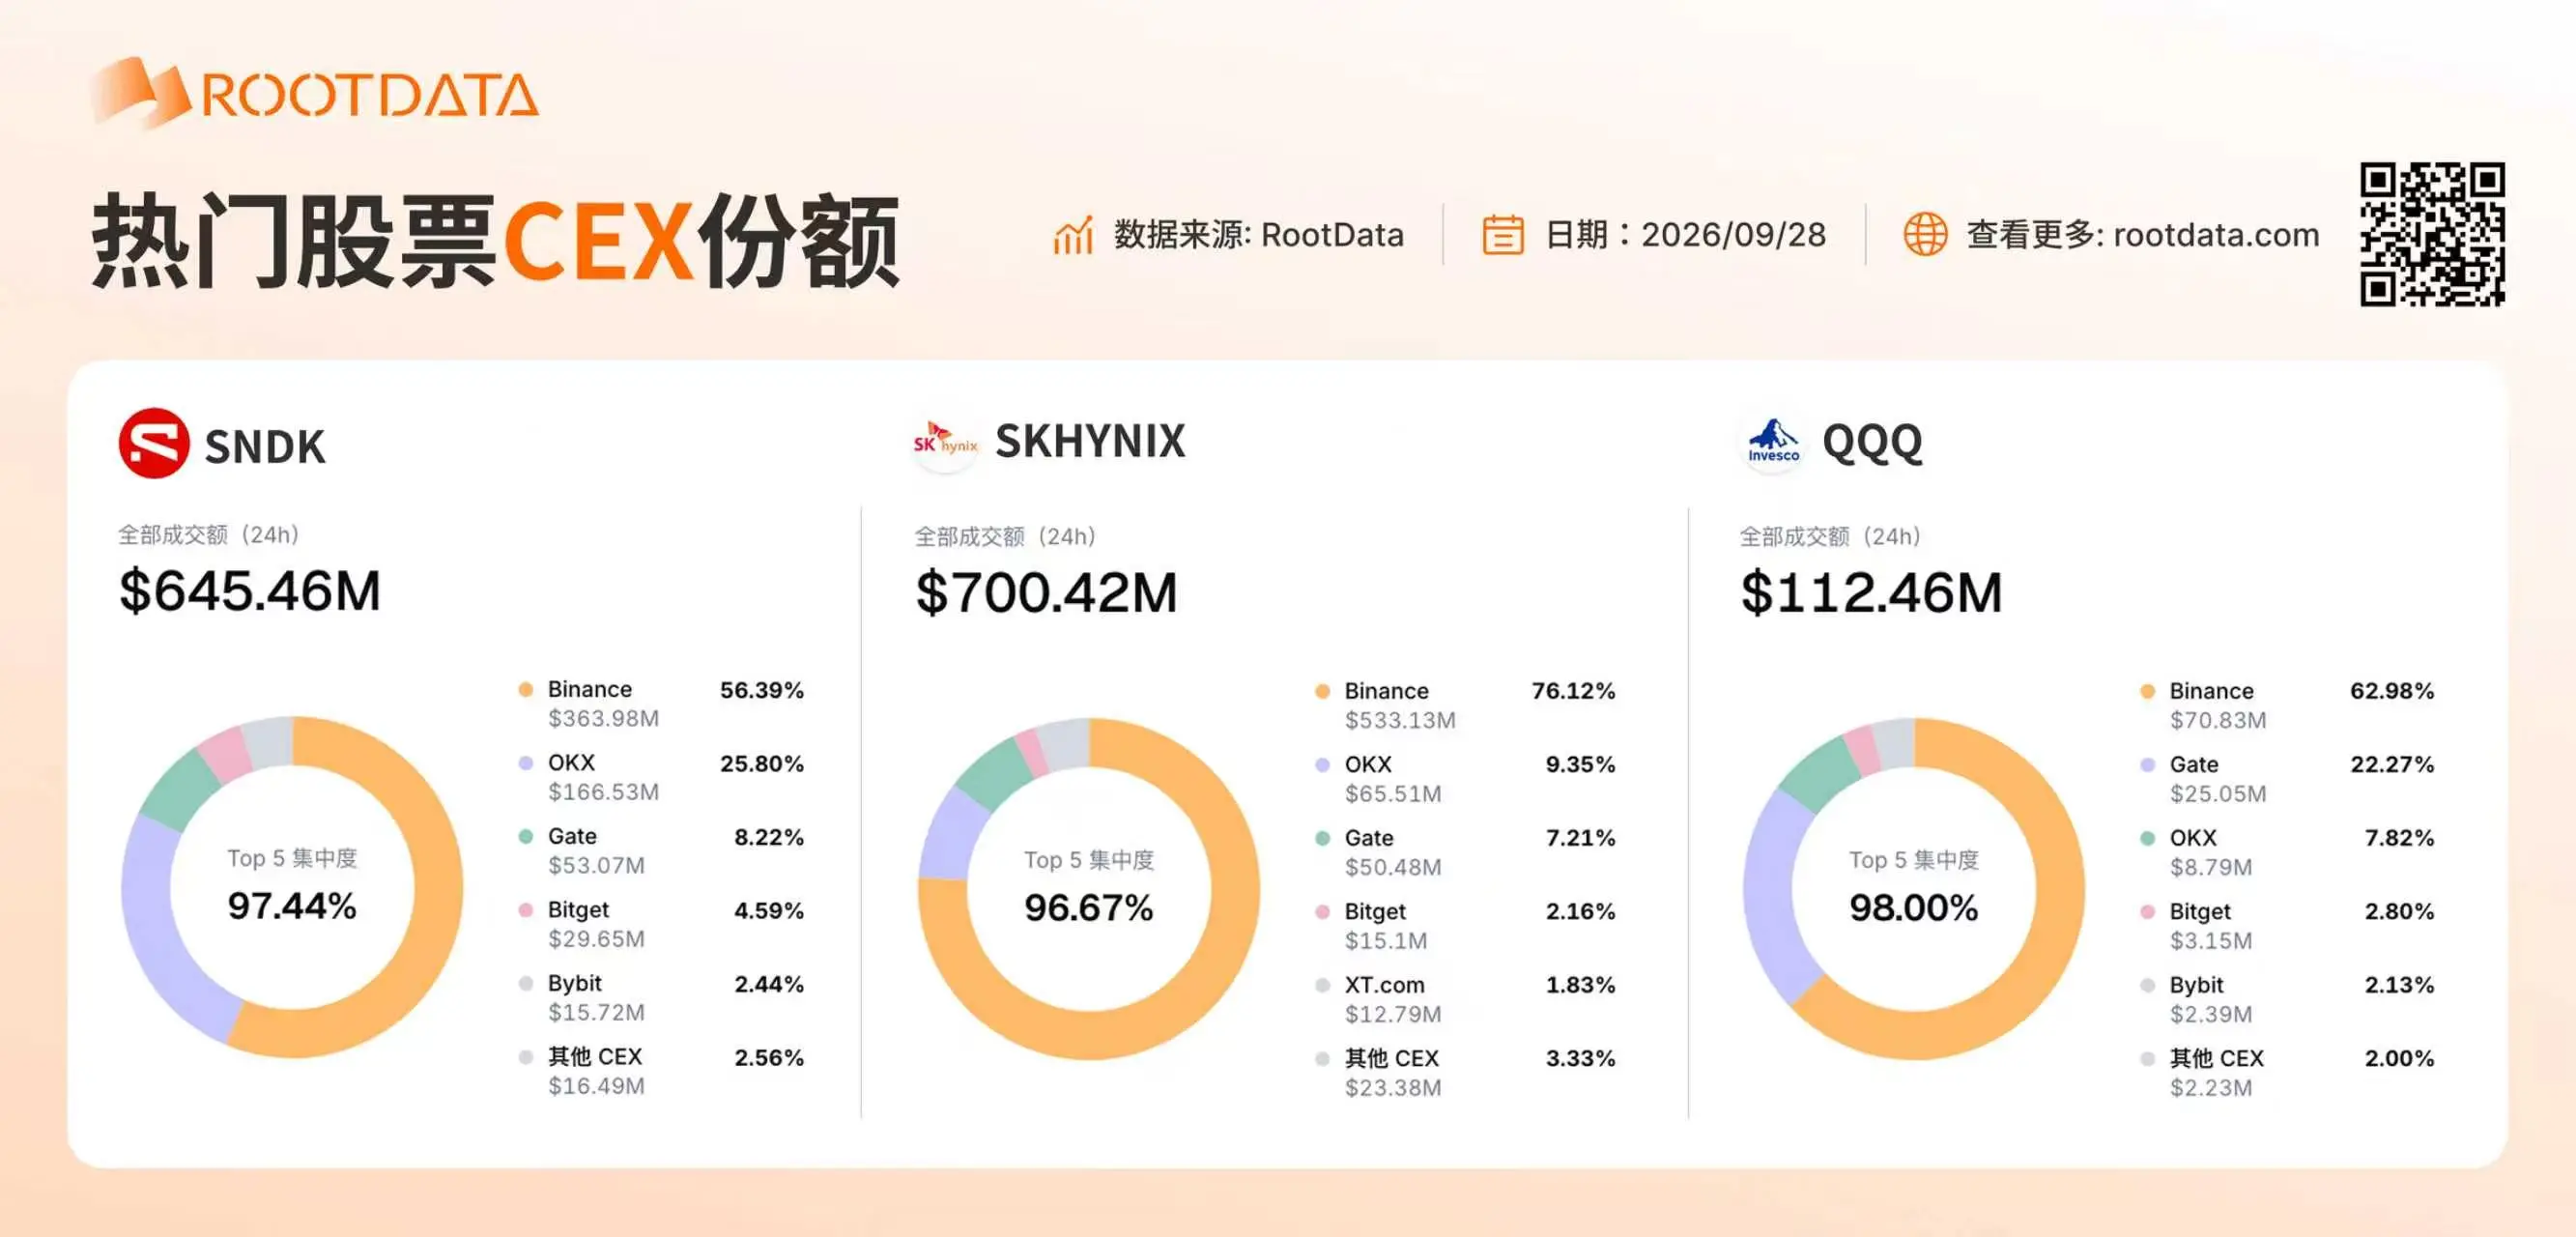Click the RootData logo
2576x1237 pixels.
[316, 92]
